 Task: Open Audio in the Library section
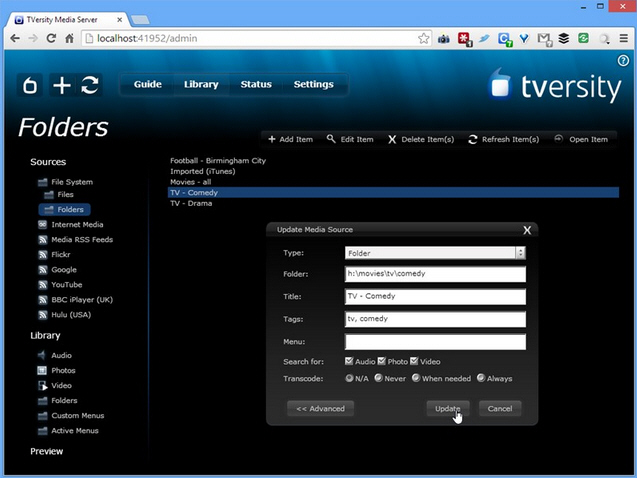[x=55, y=355]
